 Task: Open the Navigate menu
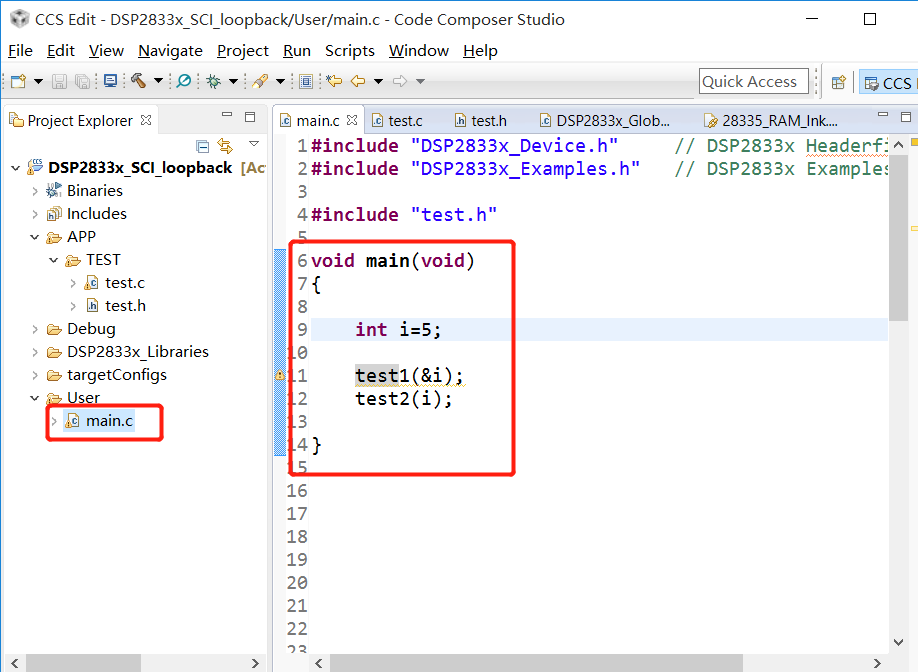(x=170, y=51)
